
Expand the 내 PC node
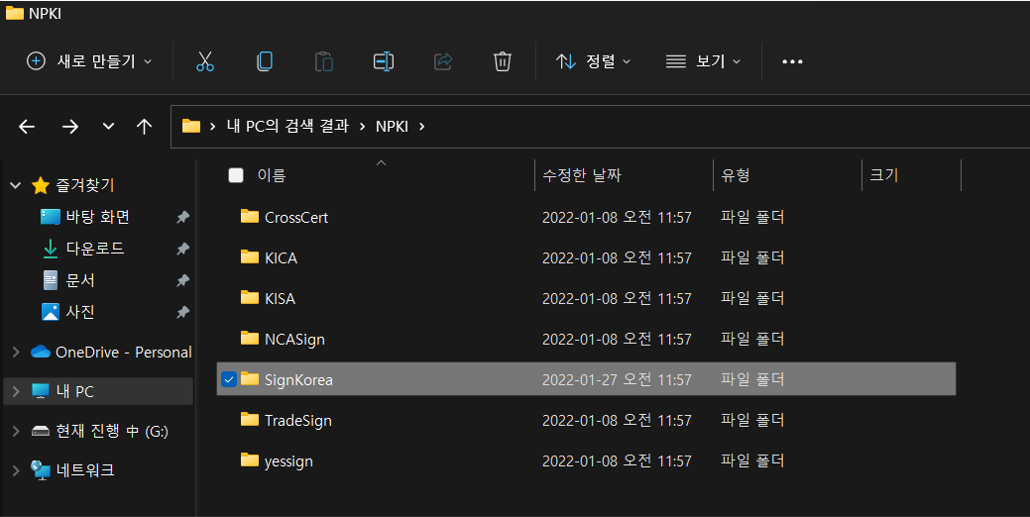pyautogui.click(x=16, y=392)
